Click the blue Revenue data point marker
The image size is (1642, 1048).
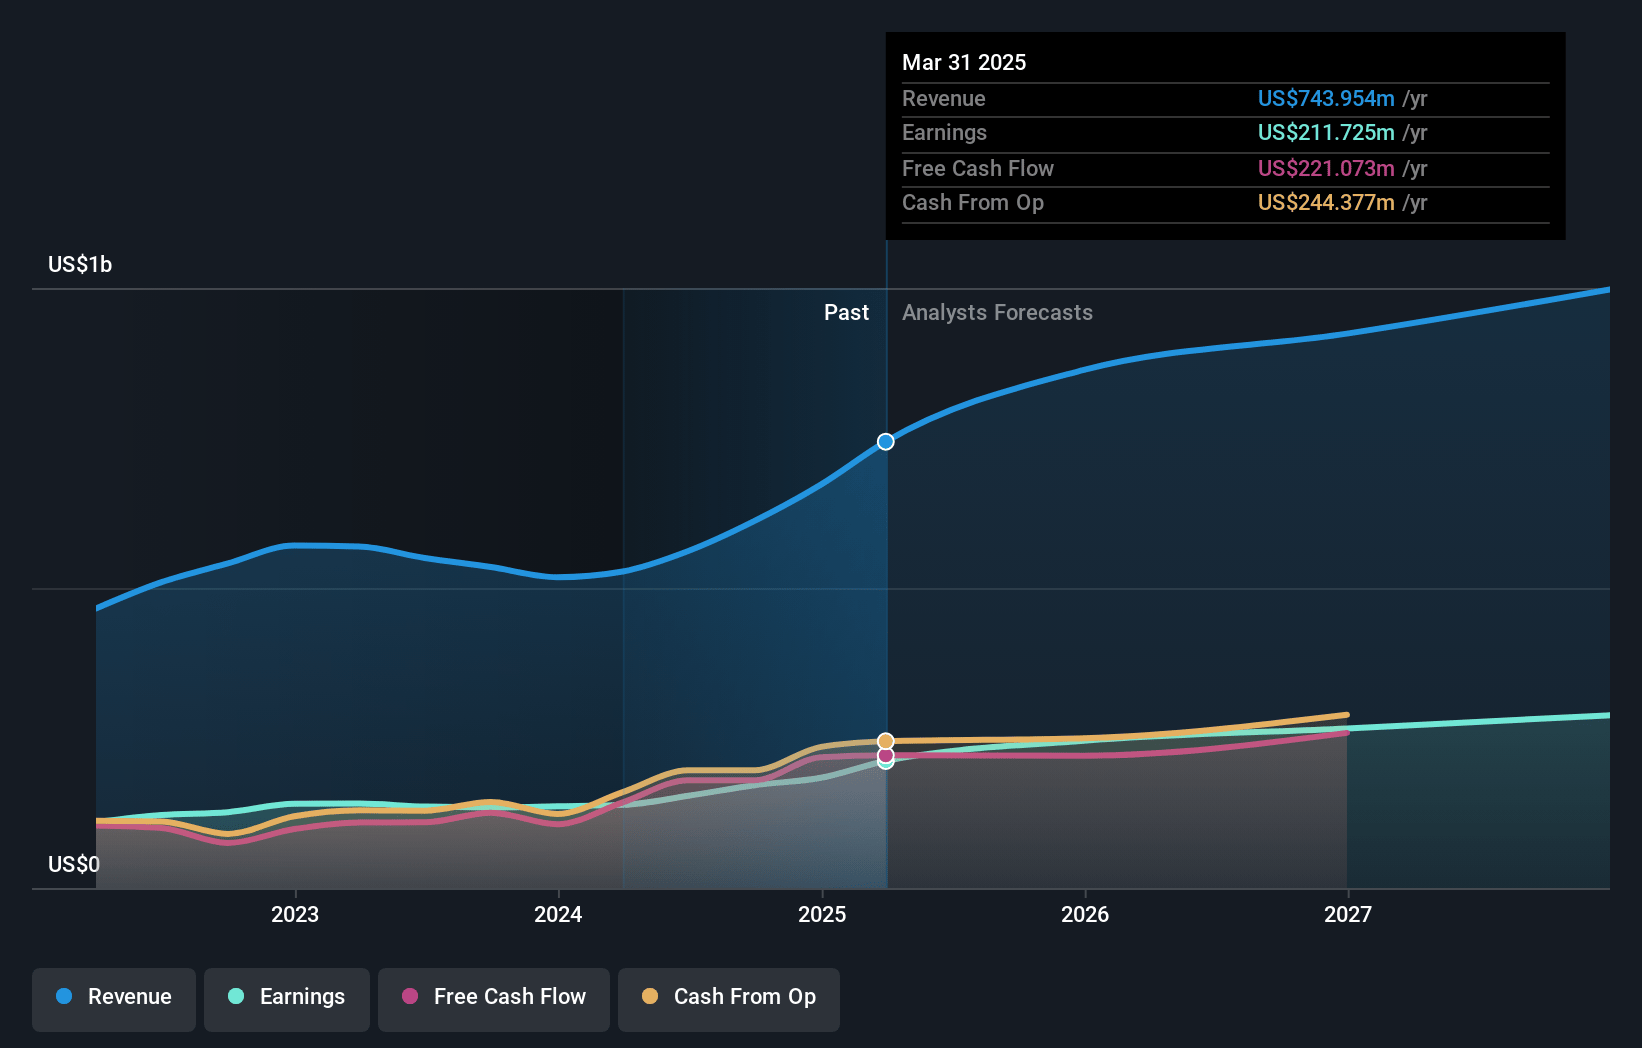coord(886,442)
